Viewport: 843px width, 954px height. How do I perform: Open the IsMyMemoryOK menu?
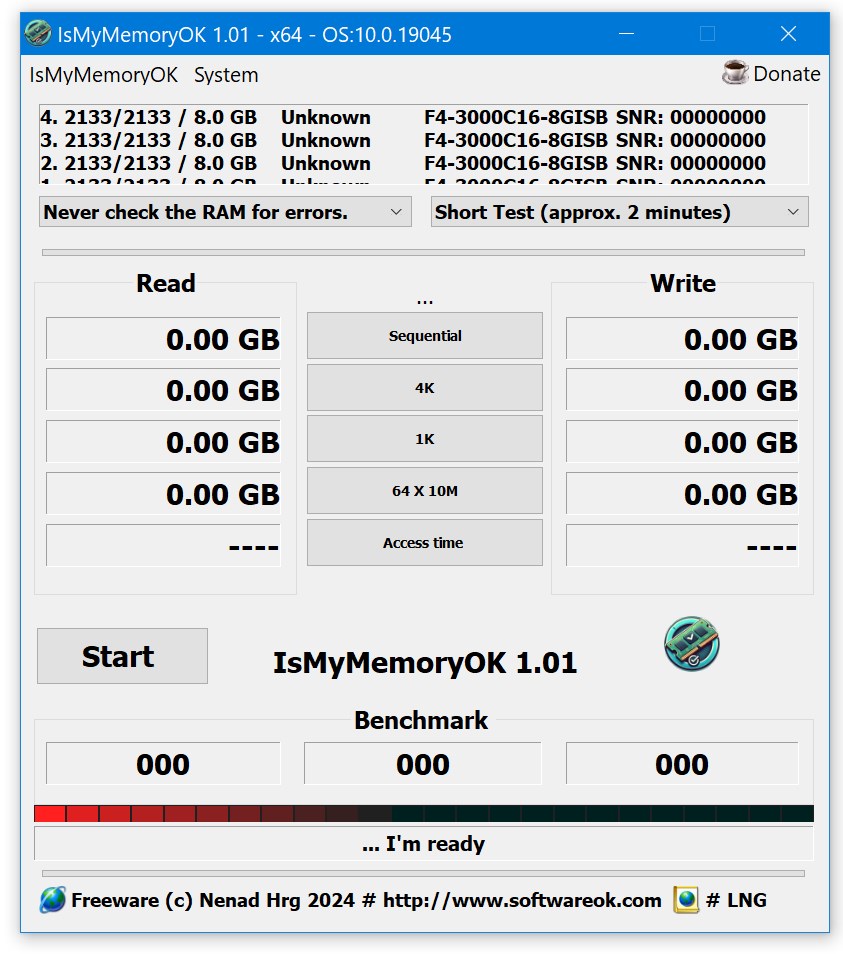102,74
